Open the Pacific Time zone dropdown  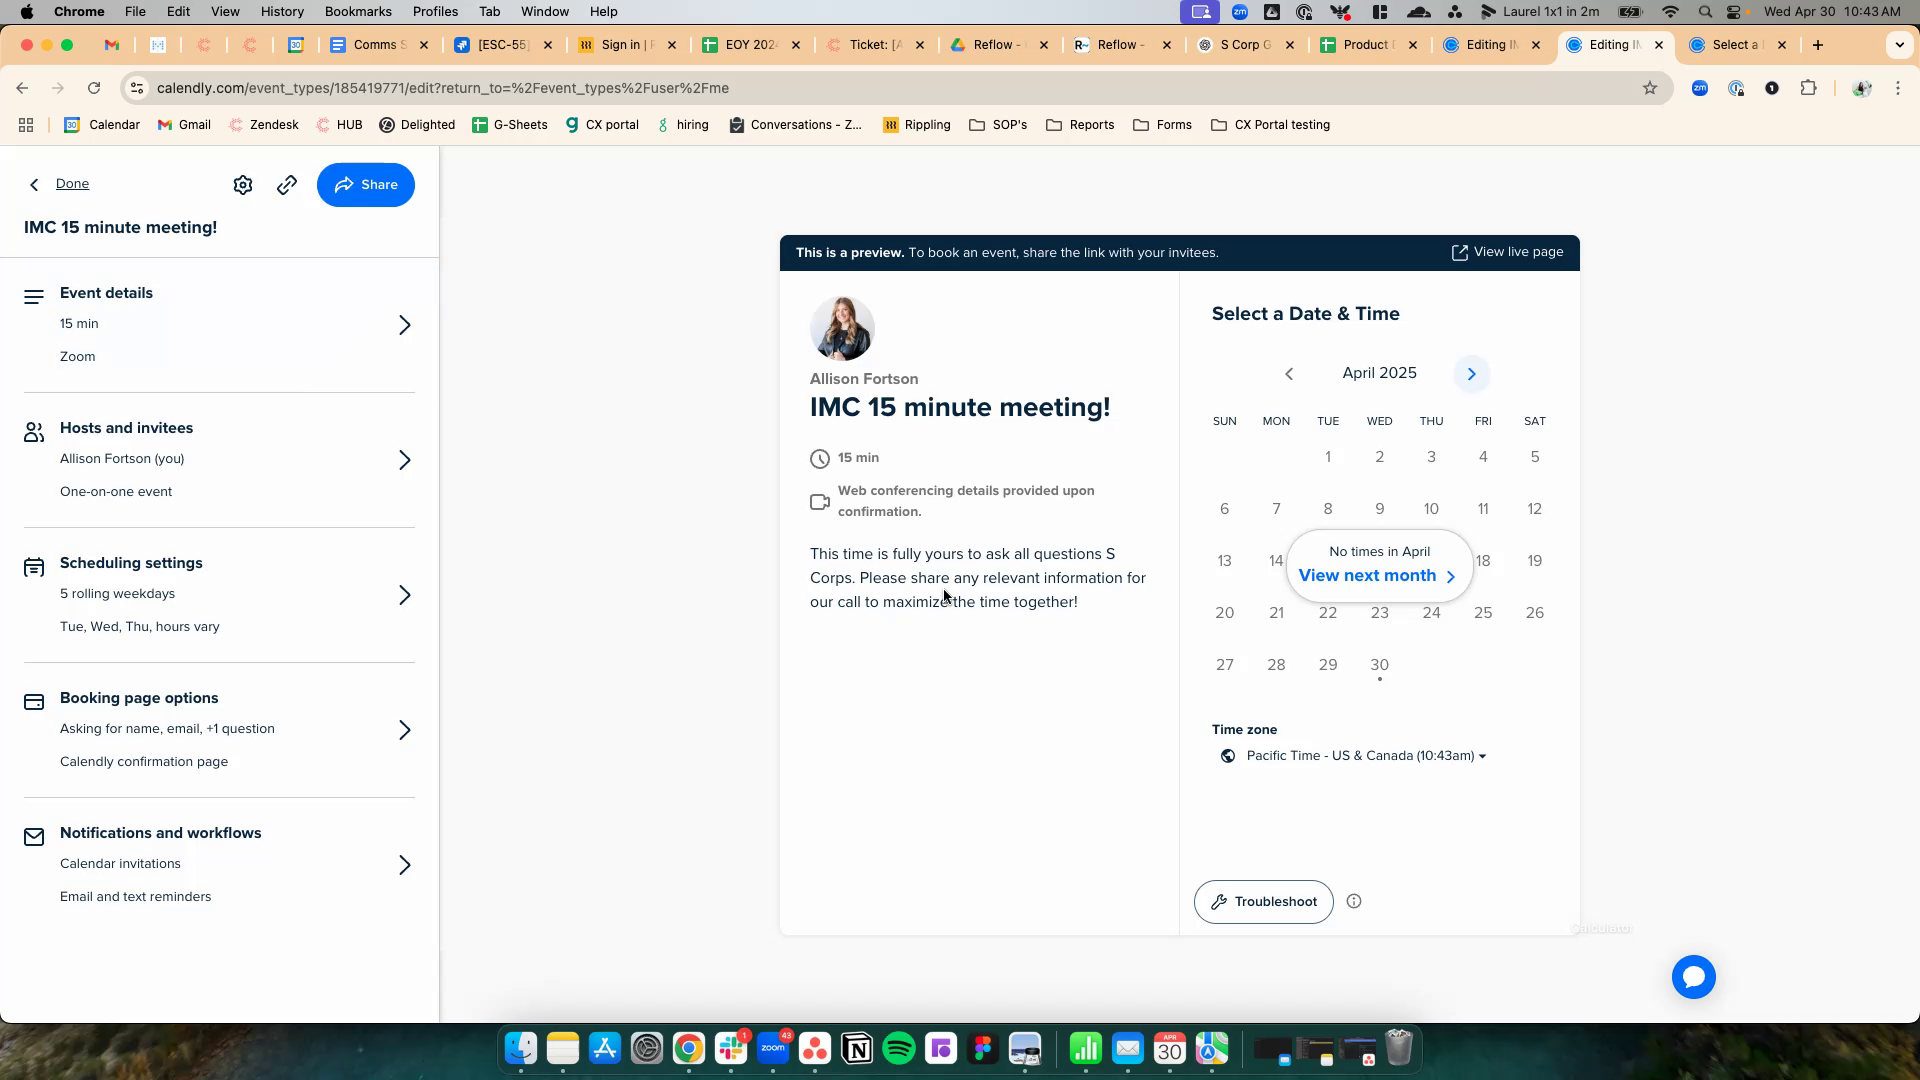[x=1365, y=756]
